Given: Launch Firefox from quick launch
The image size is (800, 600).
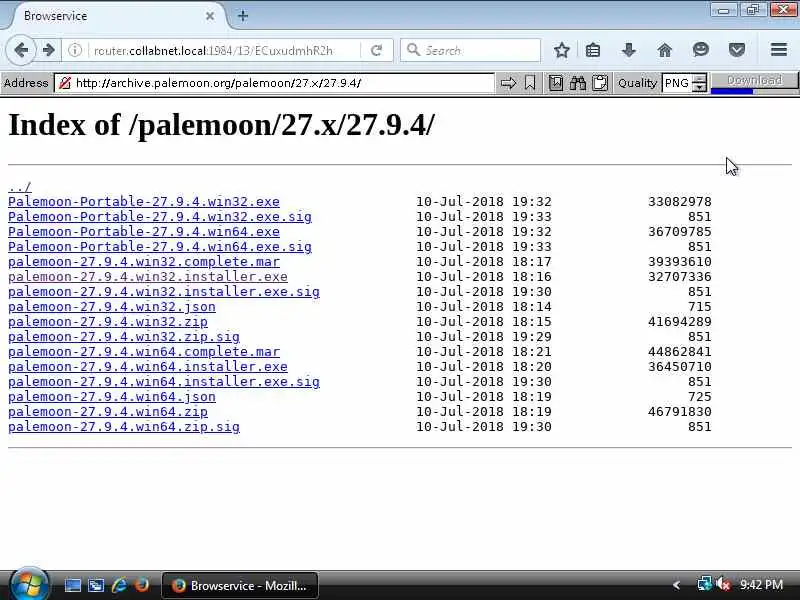Looking at the screenshot, I should pyautogui.click(x=142, y=585).
